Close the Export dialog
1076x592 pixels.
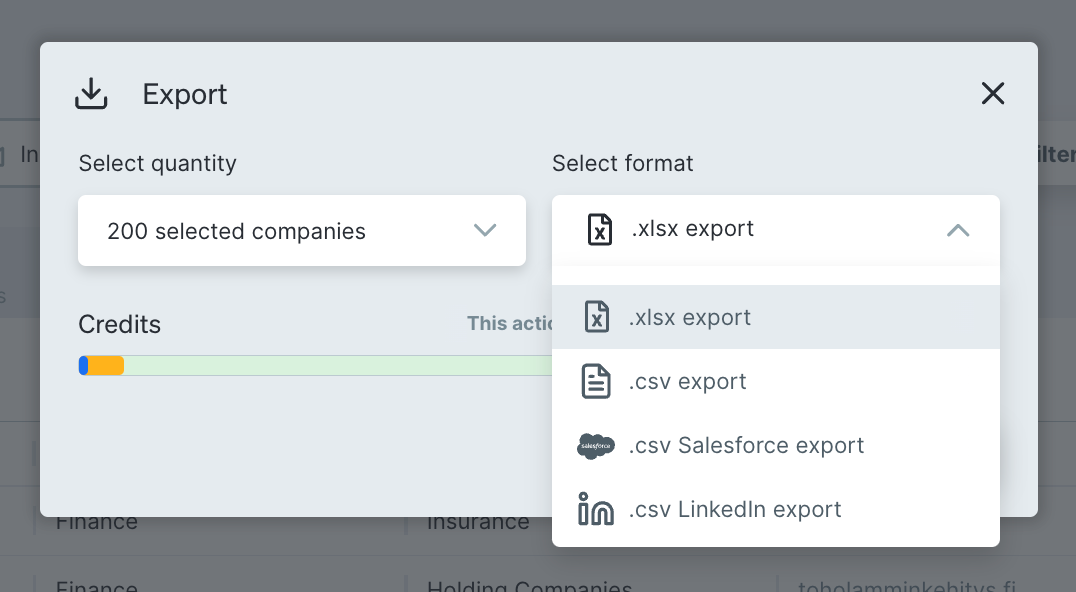[x=992, y=94]
